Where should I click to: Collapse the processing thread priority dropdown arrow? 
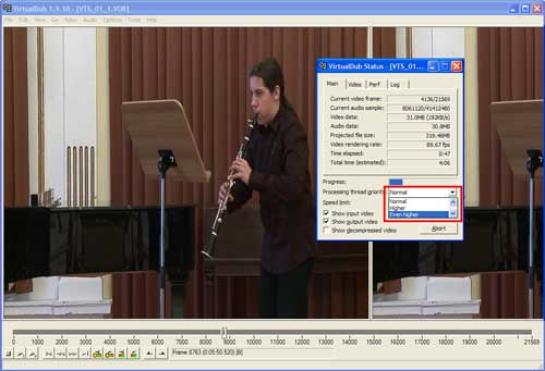click(x=452, y=192)
